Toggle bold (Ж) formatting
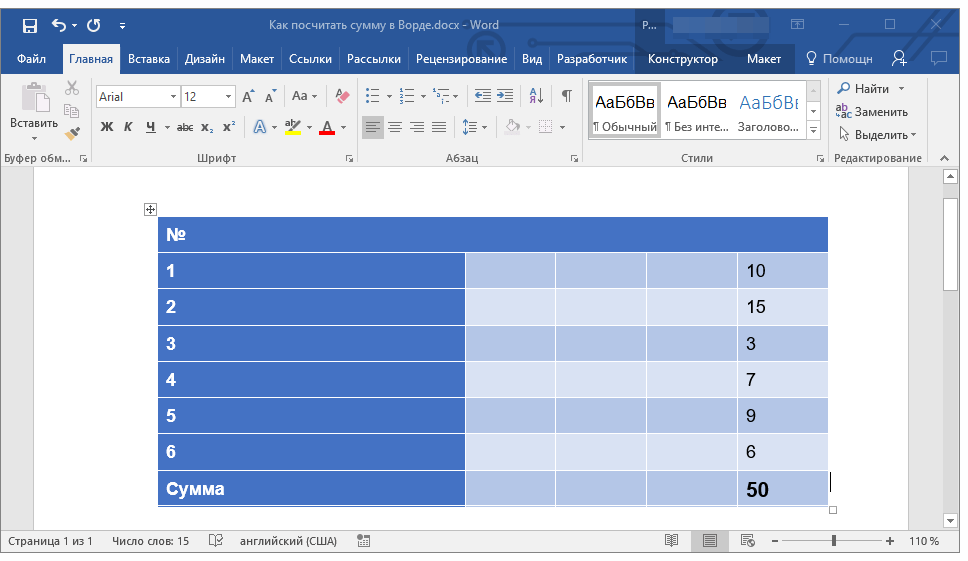Screen dimensions: 968x561 107,127
